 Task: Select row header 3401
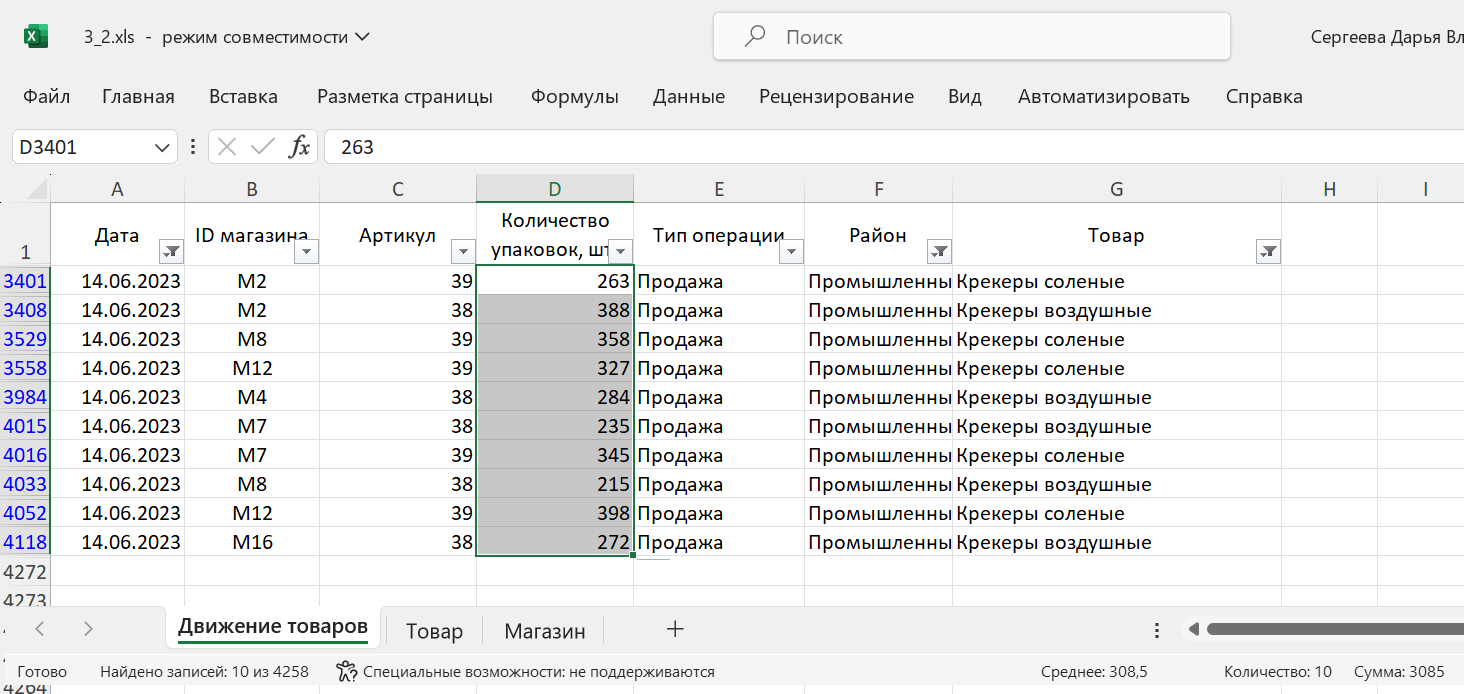tap(25, 281)
